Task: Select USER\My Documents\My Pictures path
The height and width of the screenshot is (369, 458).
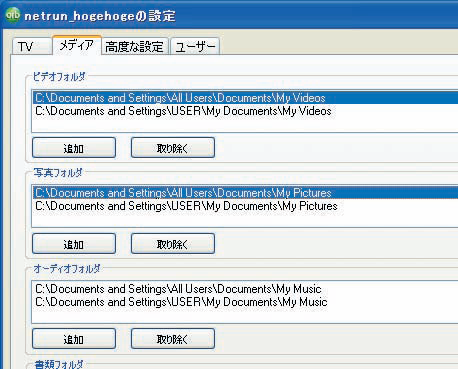Action: coord(246,206)
